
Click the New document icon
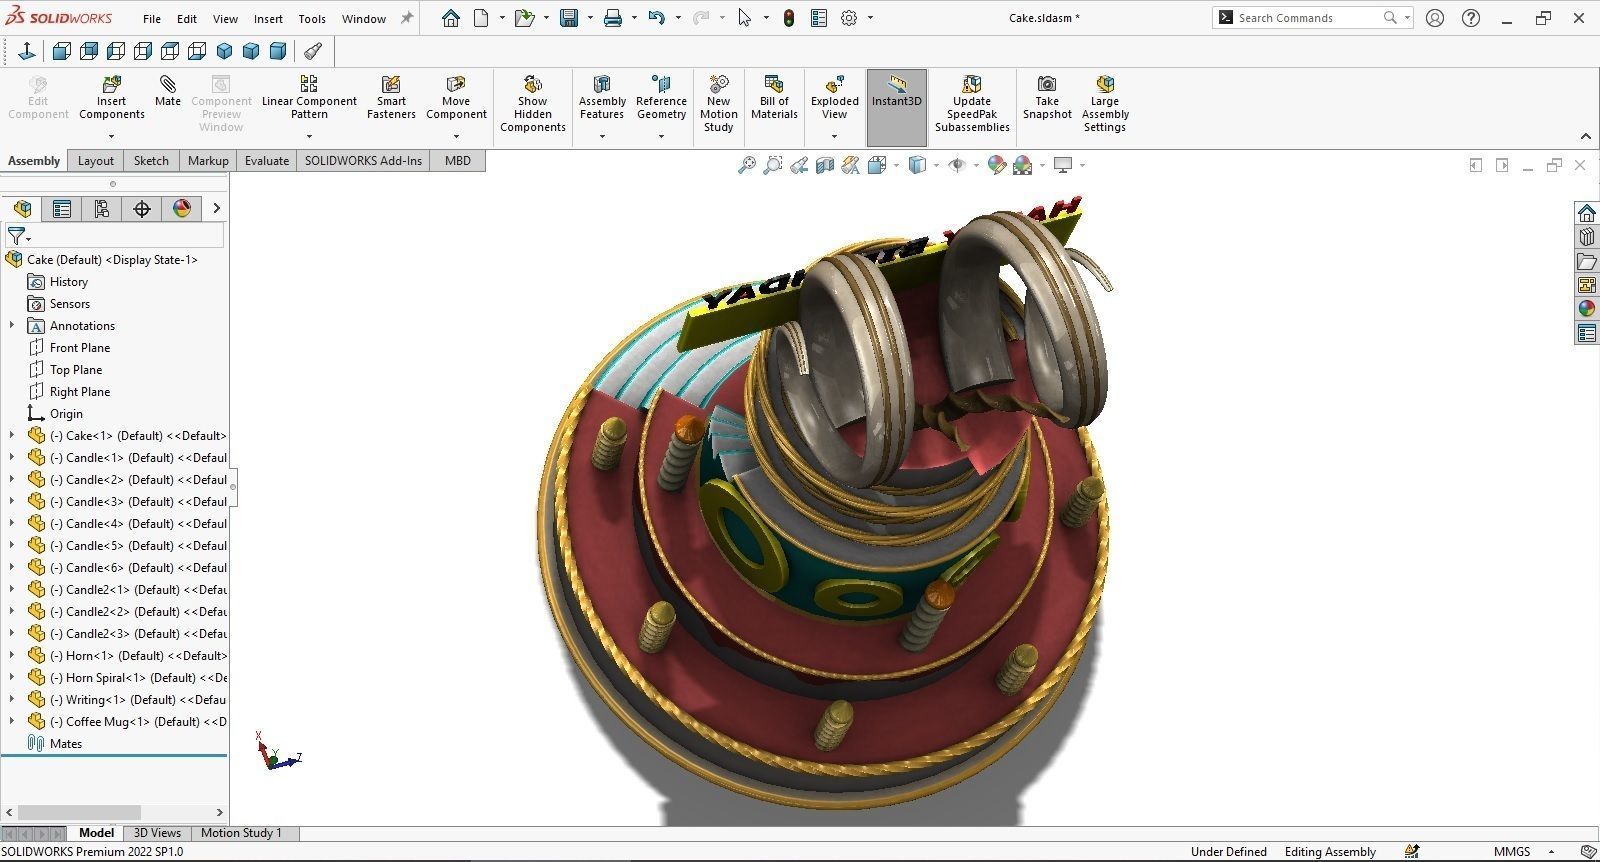tap(481, 18)
